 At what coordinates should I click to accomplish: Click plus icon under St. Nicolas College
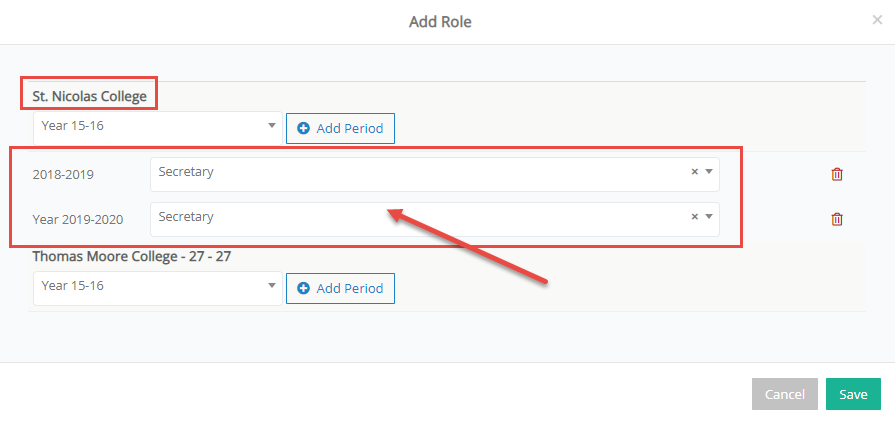[304, 128]
